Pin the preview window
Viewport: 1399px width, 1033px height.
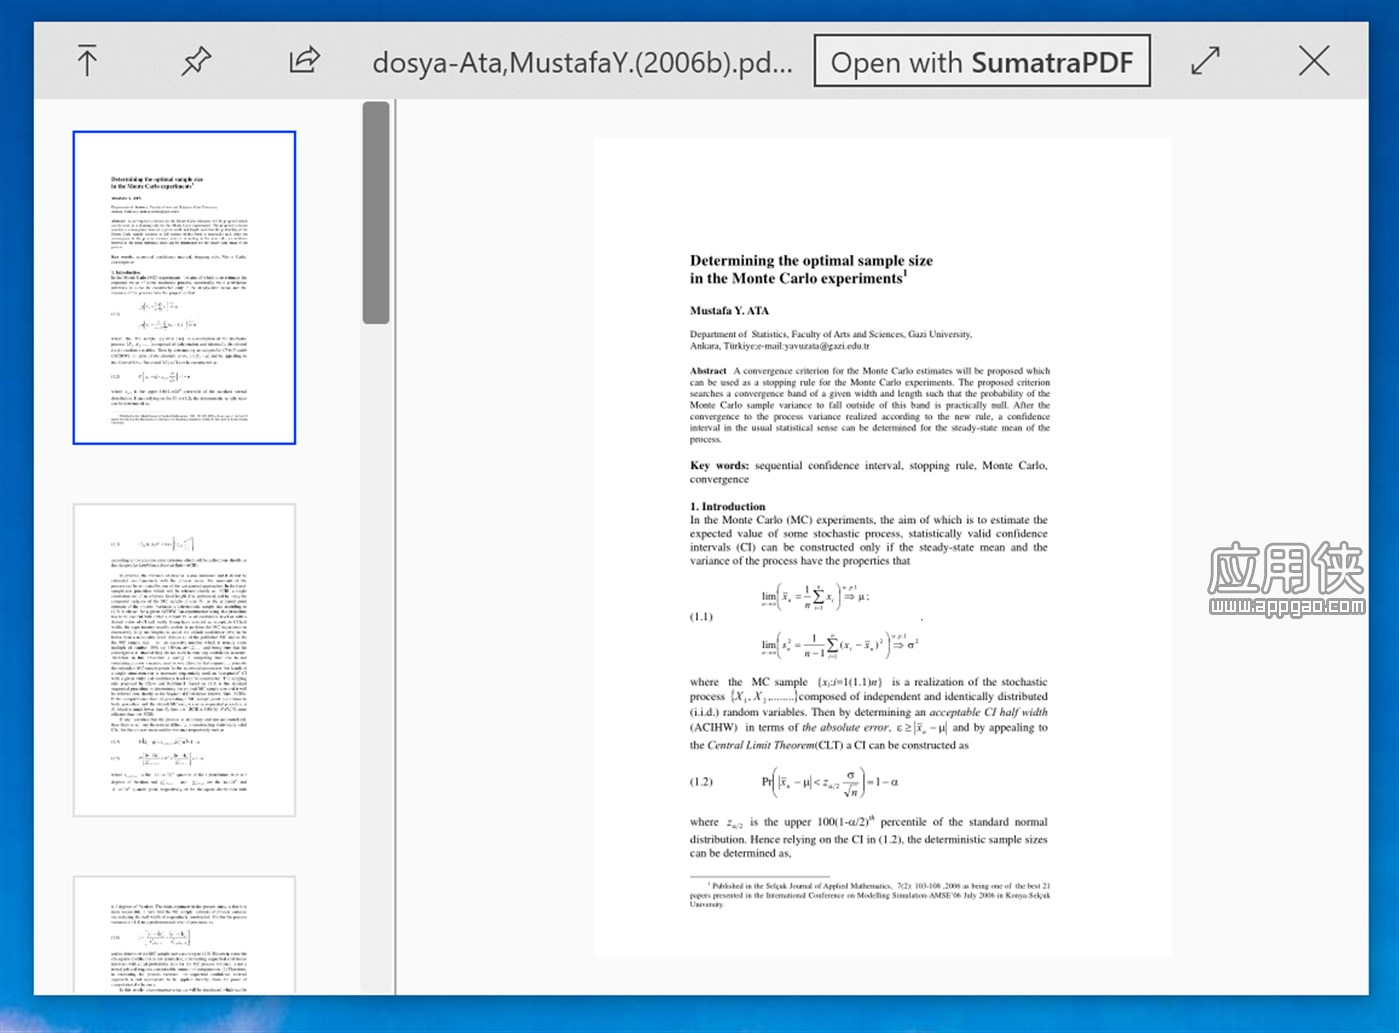click(196, 61)
